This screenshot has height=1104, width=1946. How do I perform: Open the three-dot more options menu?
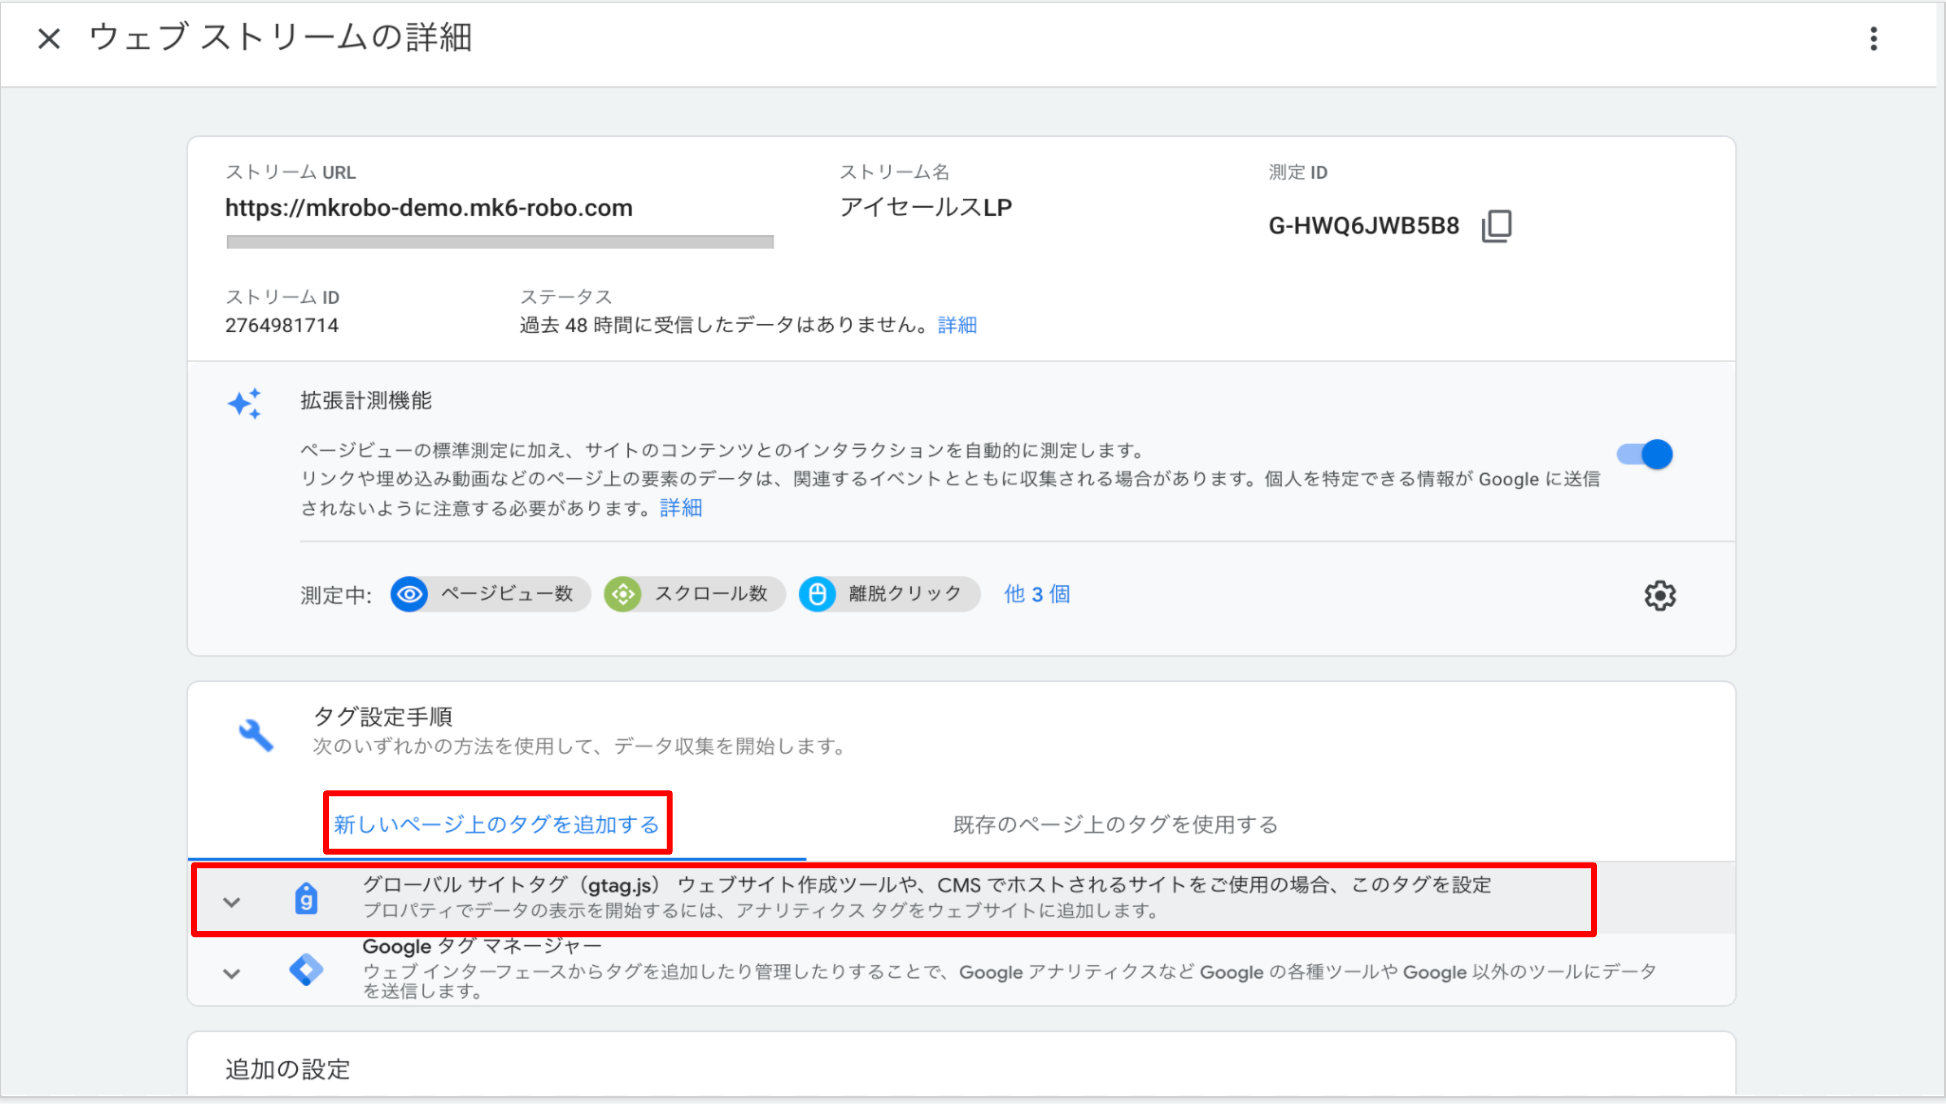click(1873, 39)
